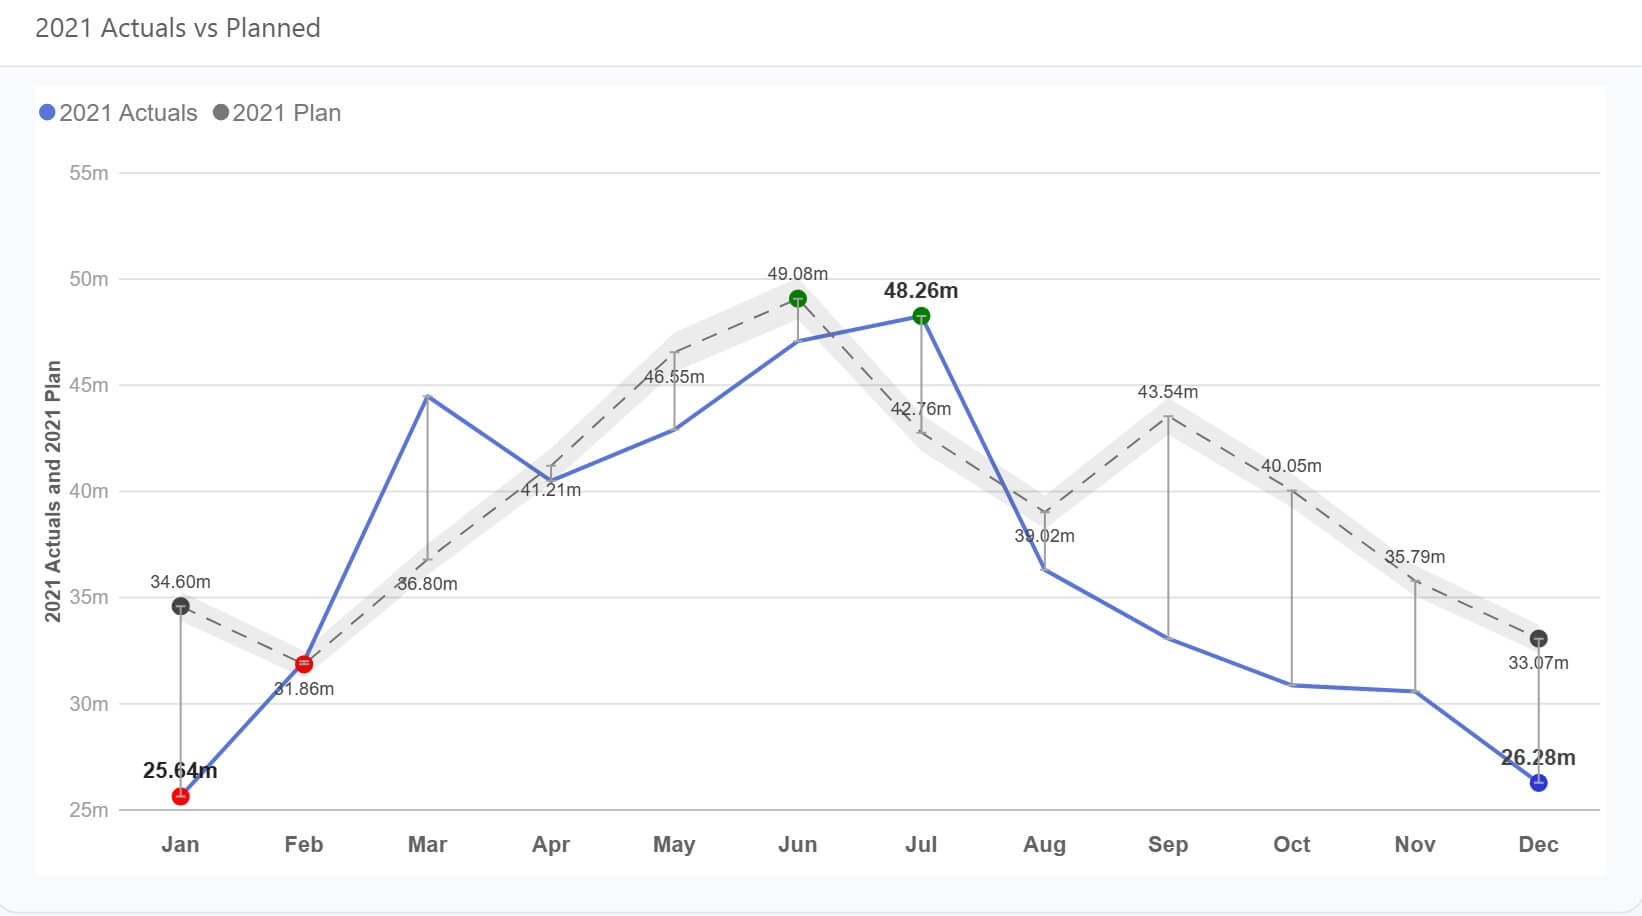Click the gray 2021 Plan legend dot

coord(221,113)
